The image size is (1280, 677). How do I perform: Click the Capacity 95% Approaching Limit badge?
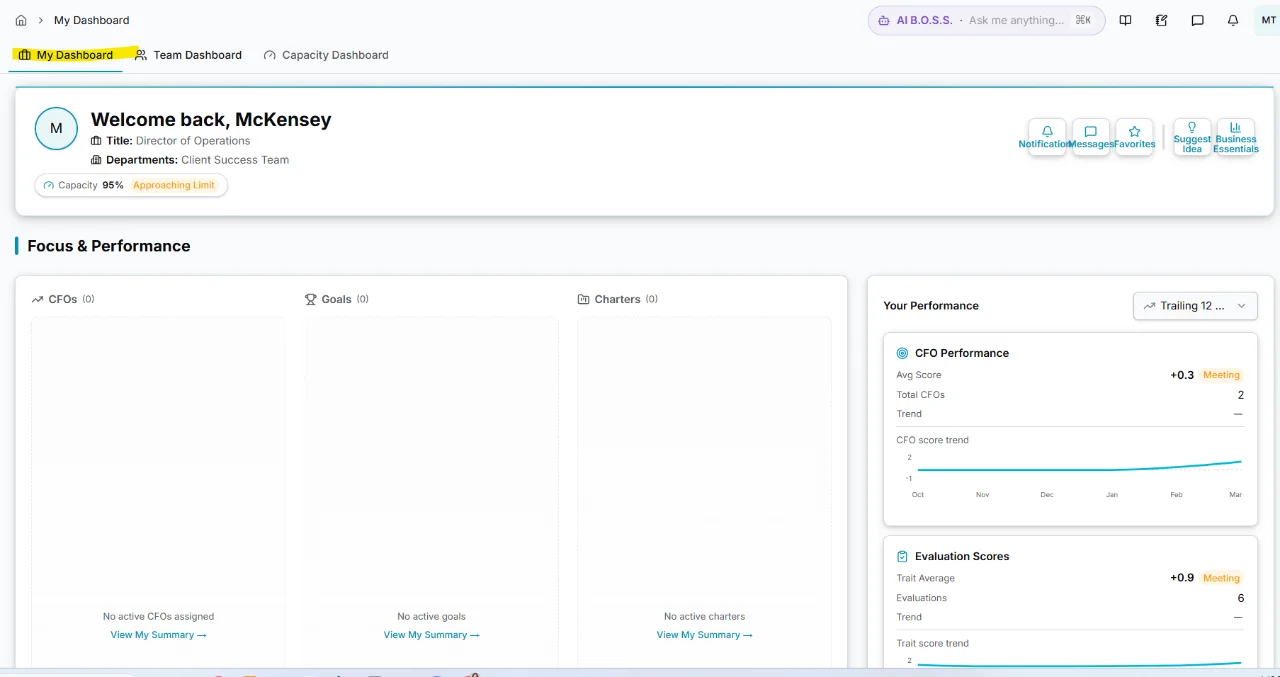(131, 185)
